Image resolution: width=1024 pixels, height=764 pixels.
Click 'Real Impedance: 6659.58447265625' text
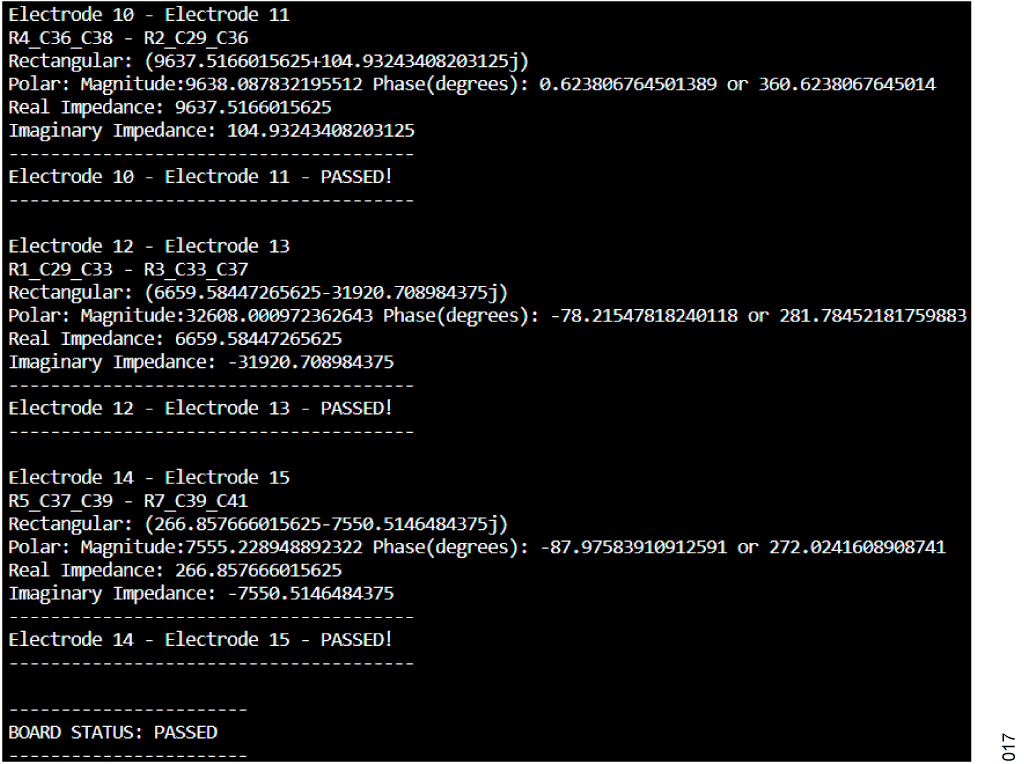pos(175,339)
